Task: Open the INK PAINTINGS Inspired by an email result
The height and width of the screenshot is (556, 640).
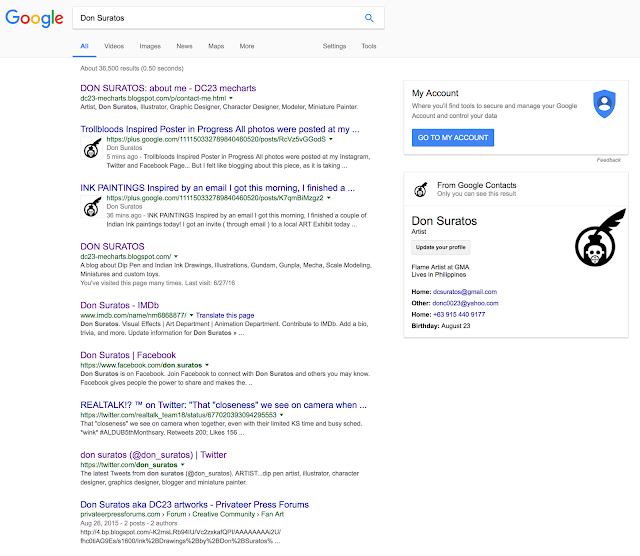Action: [217, 188]
